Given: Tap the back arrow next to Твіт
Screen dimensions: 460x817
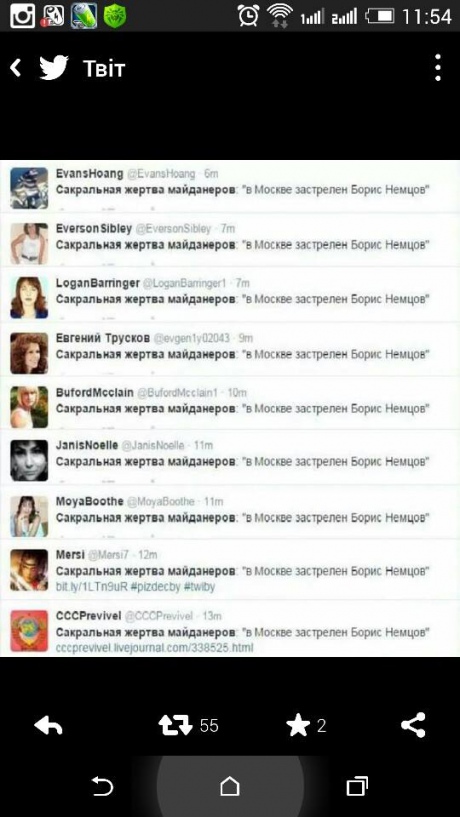Looking at the screenshot, I should (x=16, y=68).
